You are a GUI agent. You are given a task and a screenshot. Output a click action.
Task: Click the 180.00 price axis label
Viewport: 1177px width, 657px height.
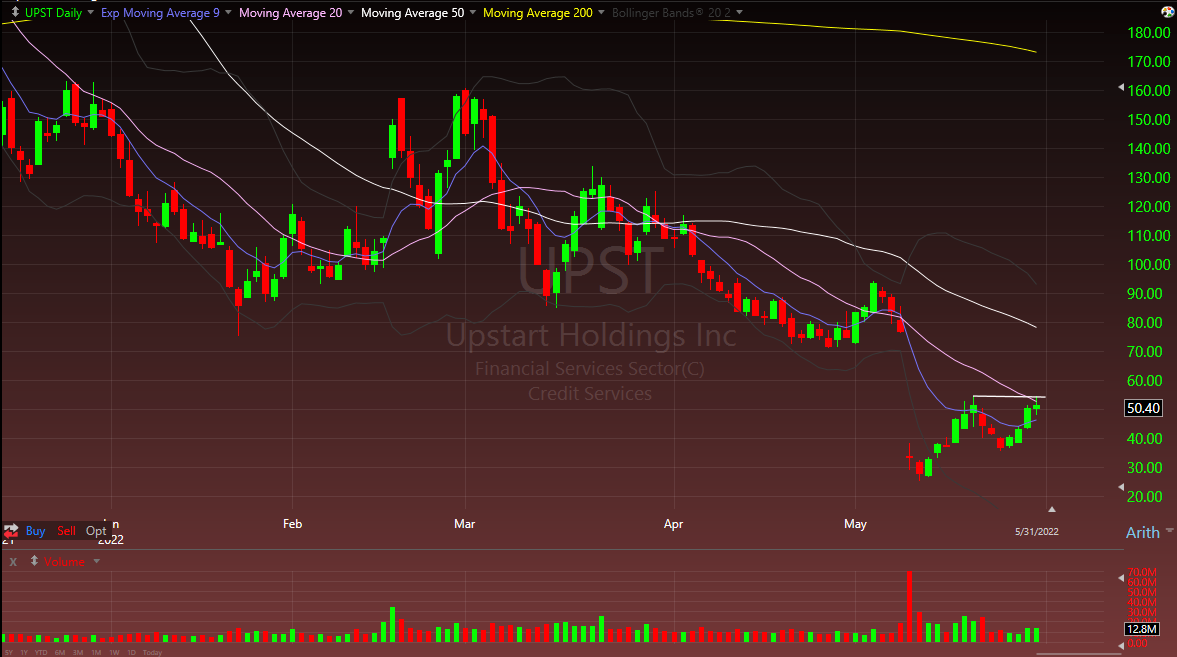pyautogui.click(x=1149, y=33)
